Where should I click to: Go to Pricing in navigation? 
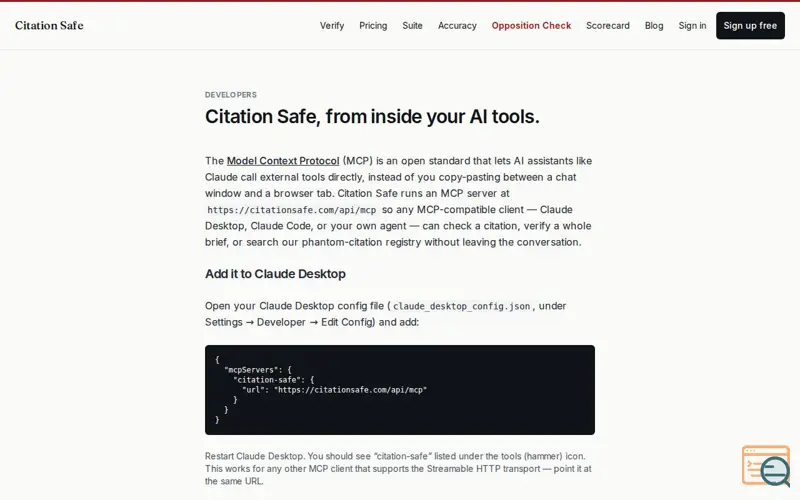point(373,26)
